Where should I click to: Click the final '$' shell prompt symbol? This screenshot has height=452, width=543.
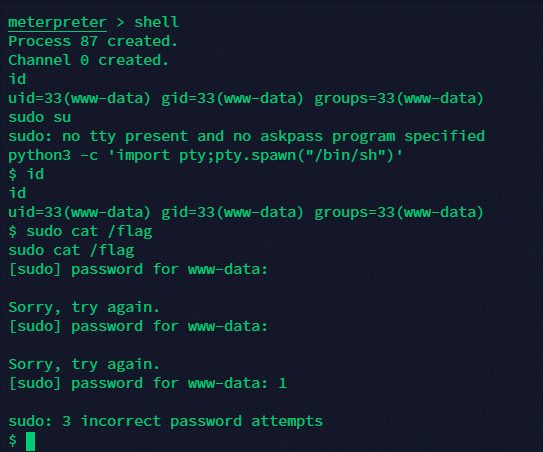pyautogui.click(x=12, y=440)
